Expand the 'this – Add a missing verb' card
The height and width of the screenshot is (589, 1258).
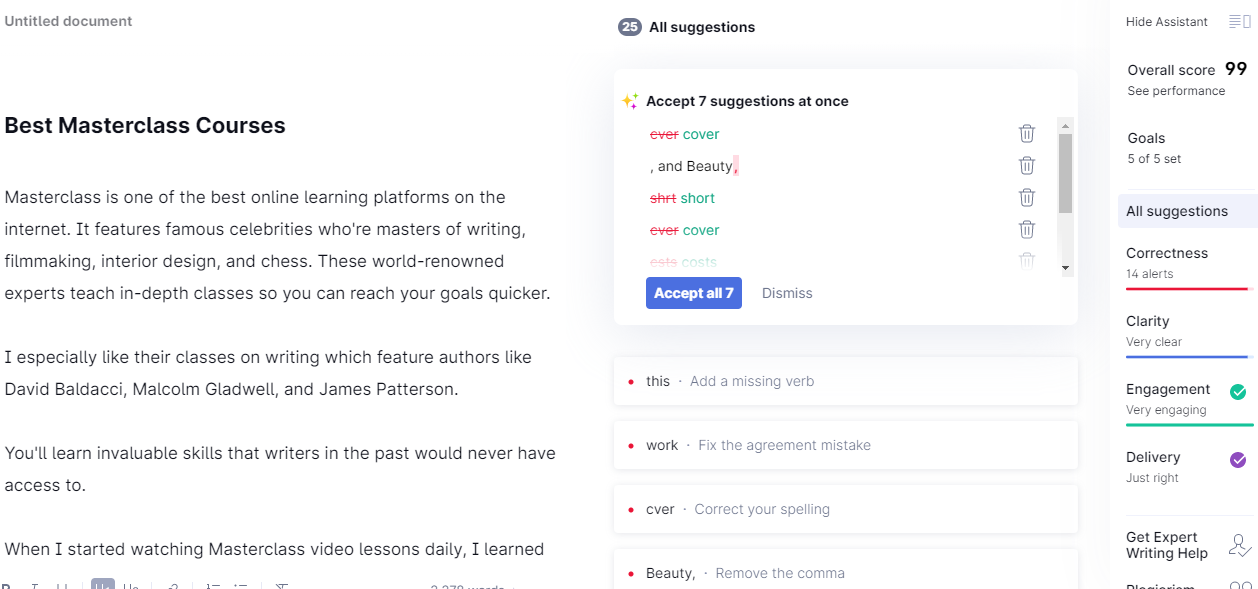coord(845,381)
